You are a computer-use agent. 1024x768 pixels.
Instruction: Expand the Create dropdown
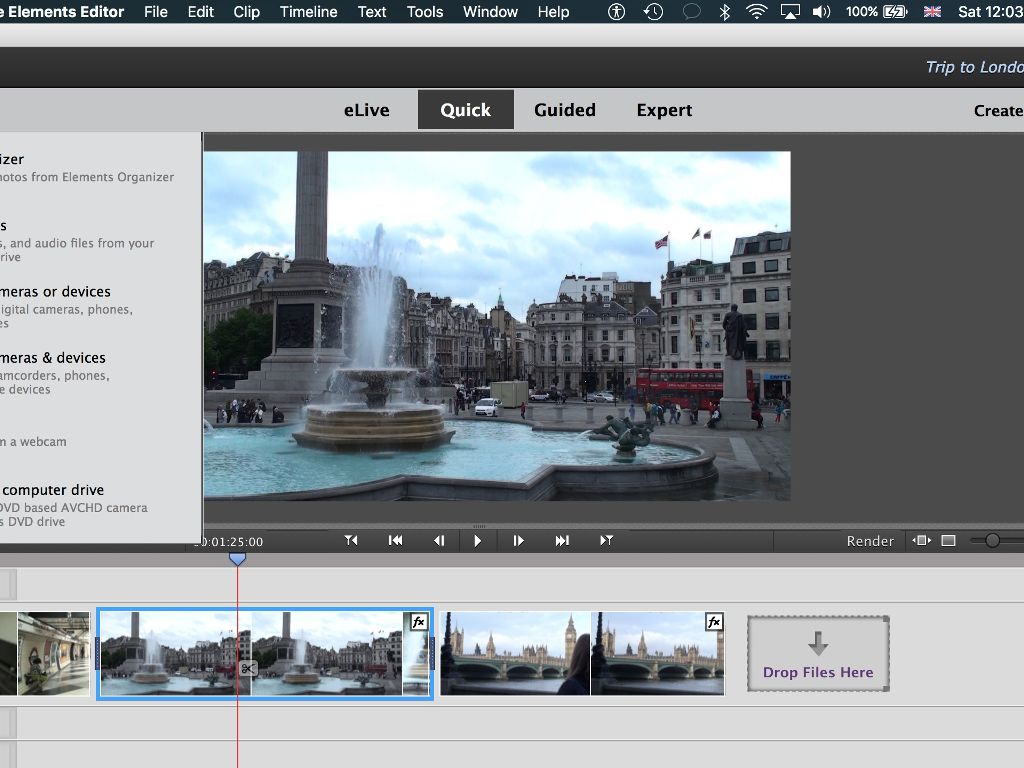click(998, 110)
